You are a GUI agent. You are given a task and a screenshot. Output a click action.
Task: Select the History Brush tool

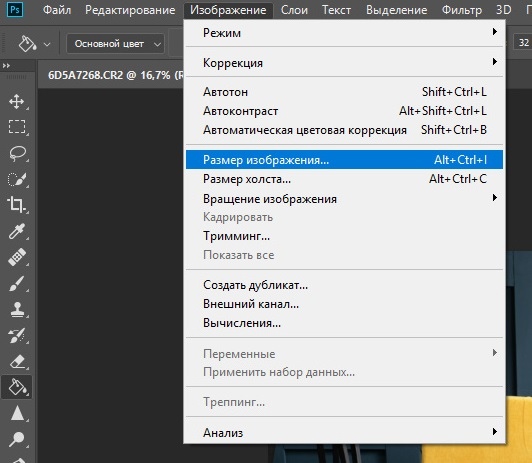click(x=17, y=335)
